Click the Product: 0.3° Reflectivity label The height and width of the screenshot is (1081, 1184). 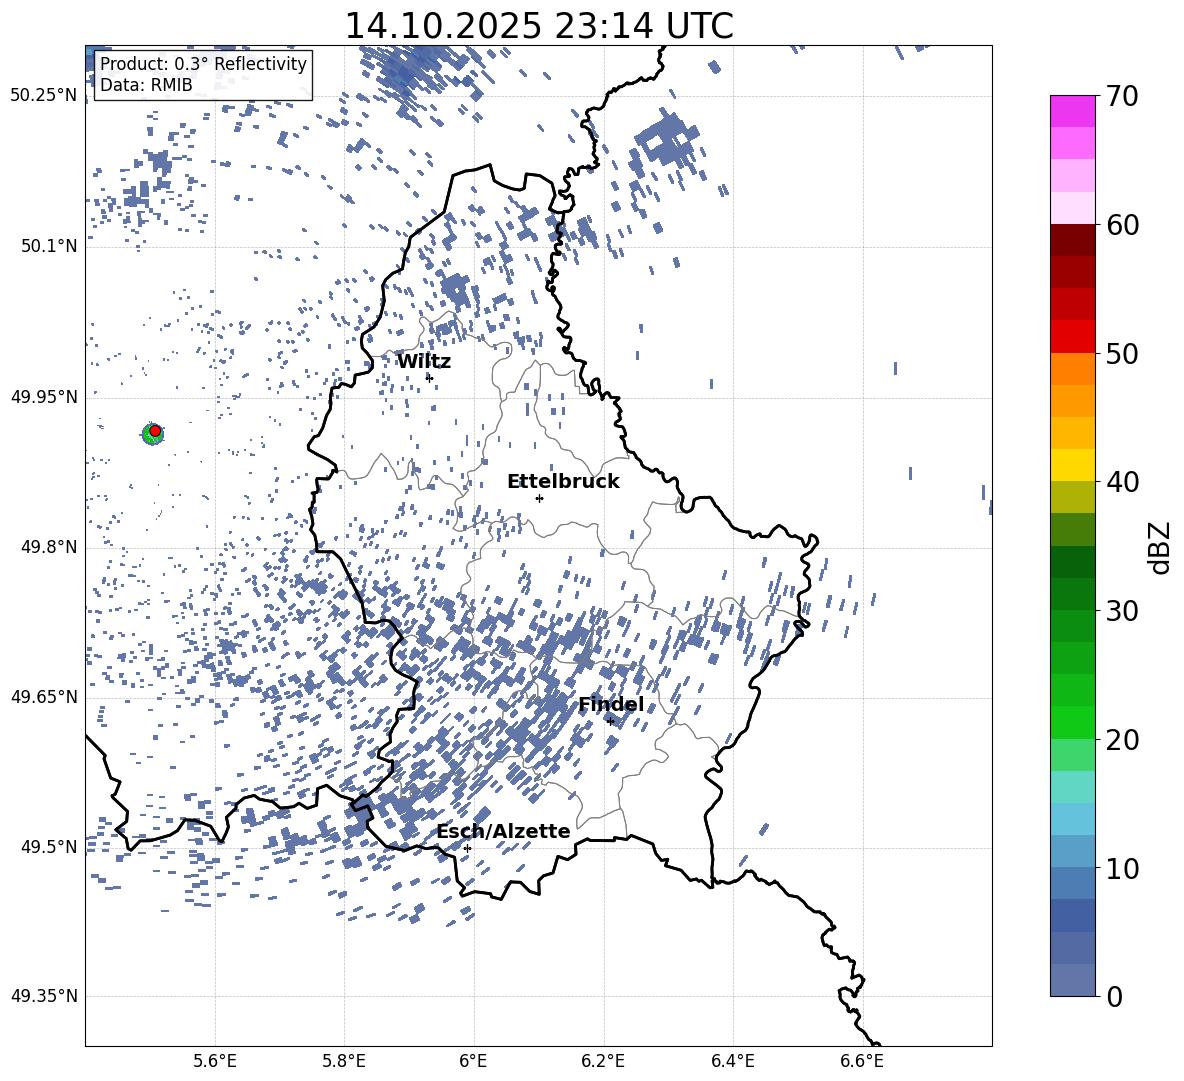[203, 63]
